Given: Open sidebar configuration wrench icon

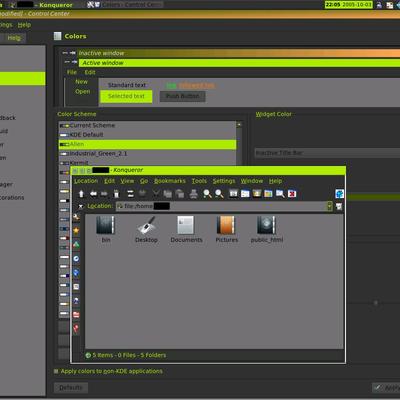Looking at the screenshot, I should pyautogui.click(x=76, y=217).
